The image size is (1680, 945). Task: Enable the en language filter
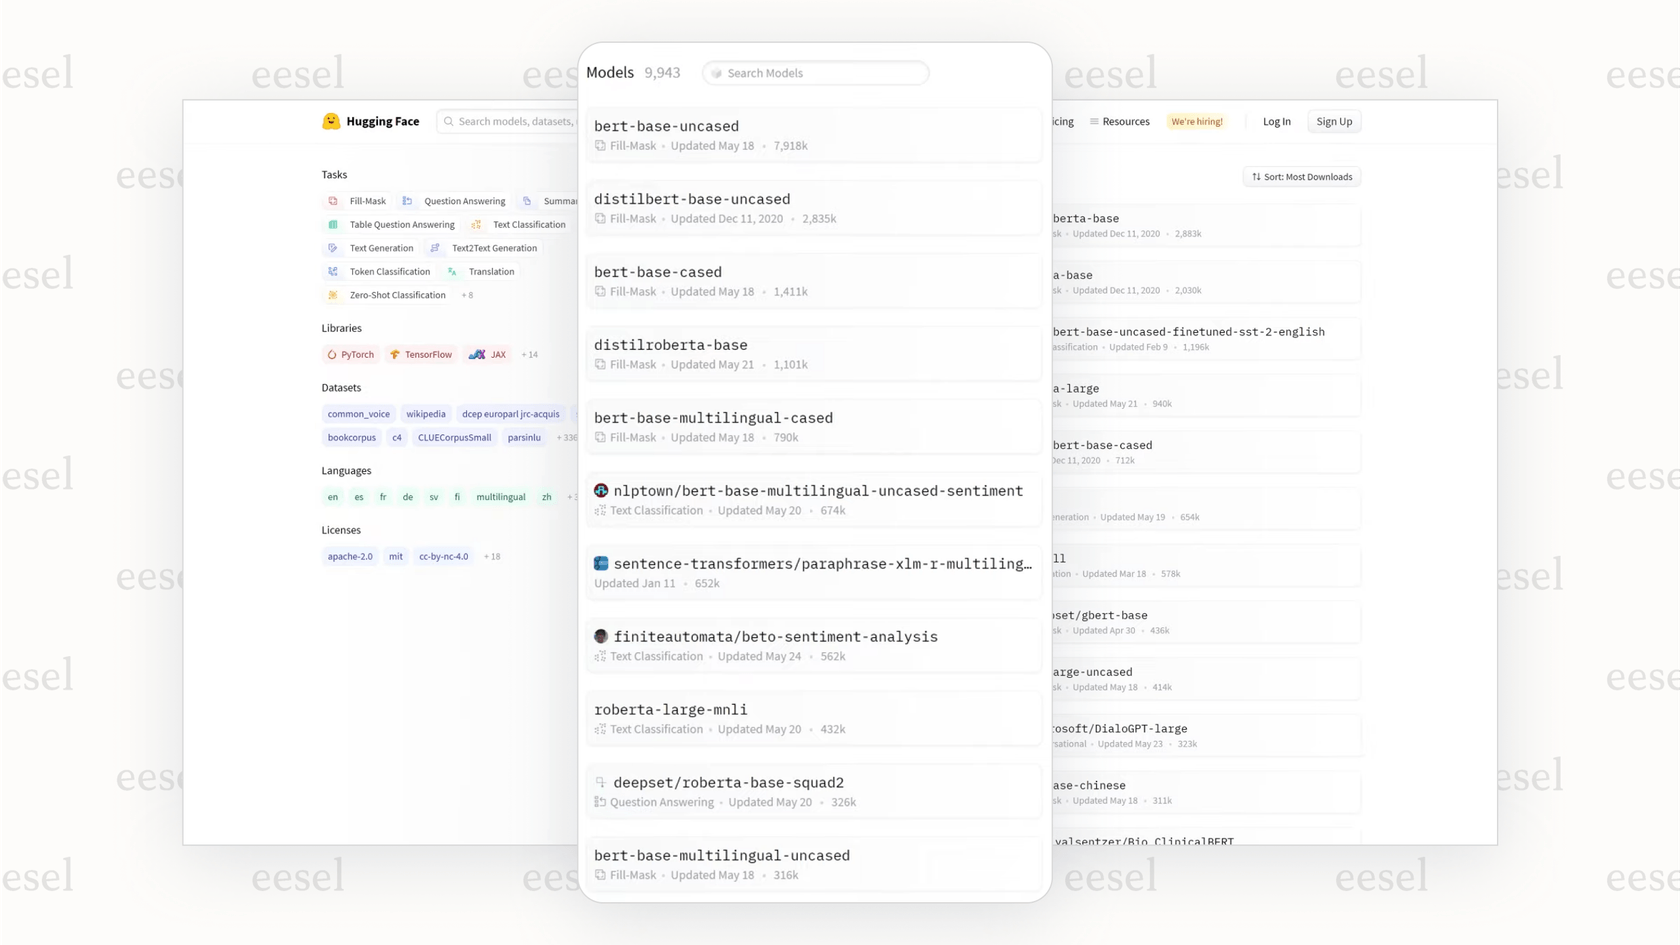(x=332, y=497)
